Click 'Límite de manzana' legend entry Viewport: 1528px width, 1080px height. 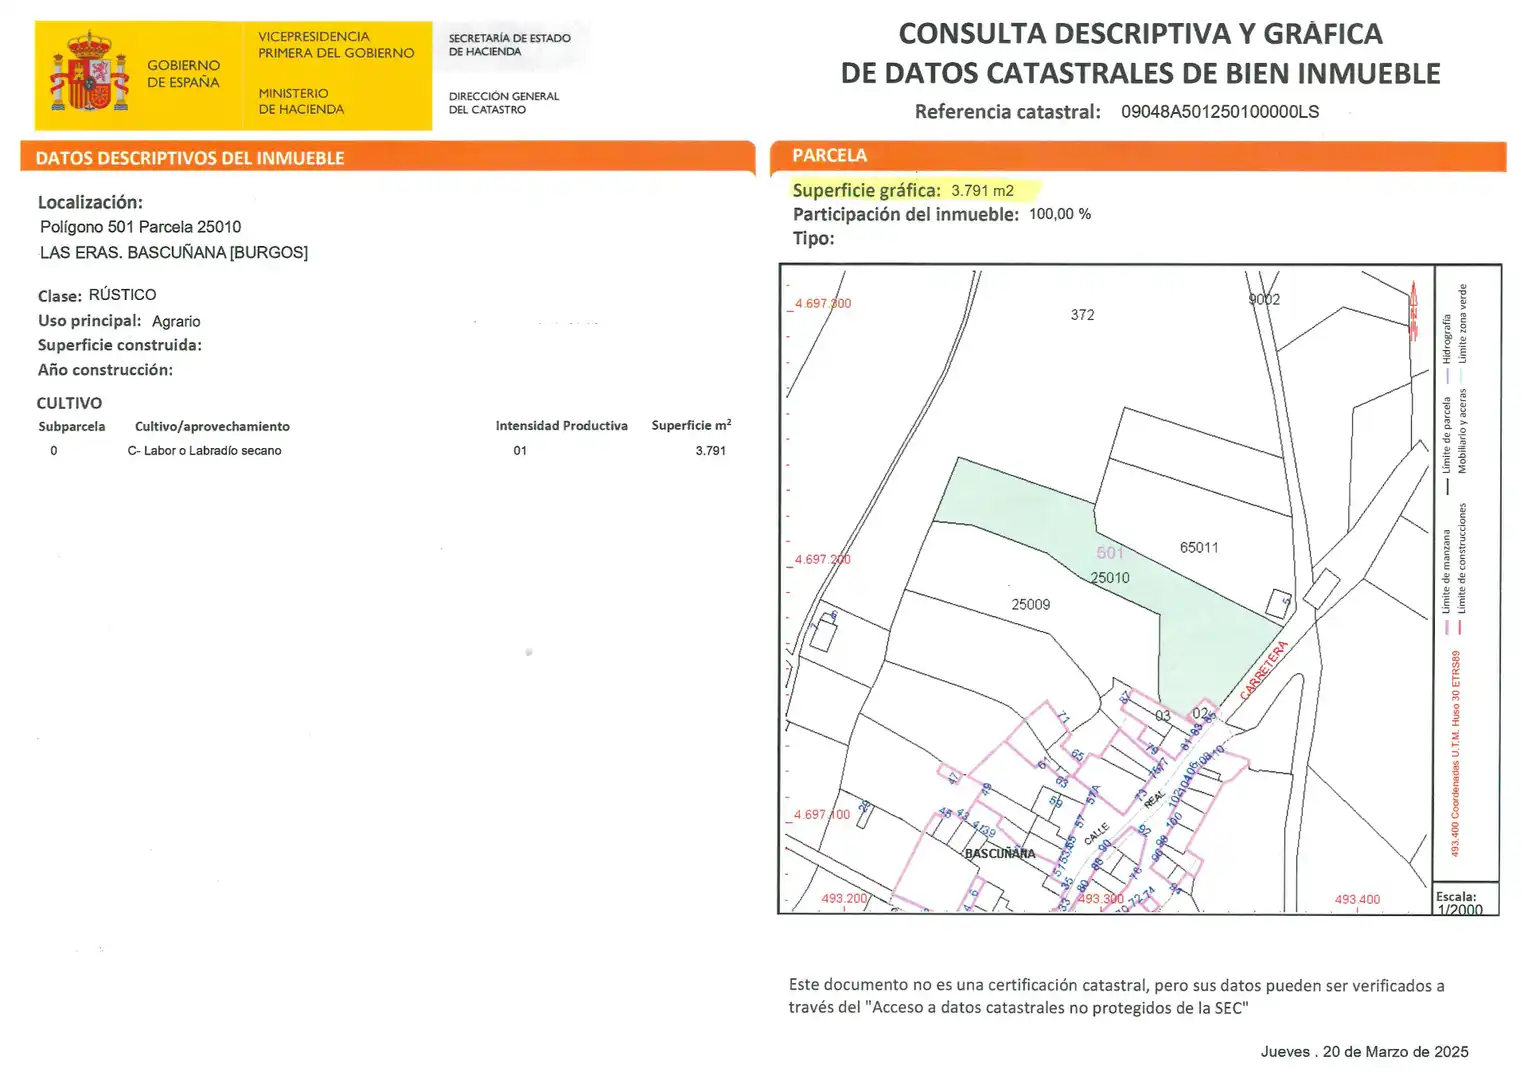tap(1446, 581)
